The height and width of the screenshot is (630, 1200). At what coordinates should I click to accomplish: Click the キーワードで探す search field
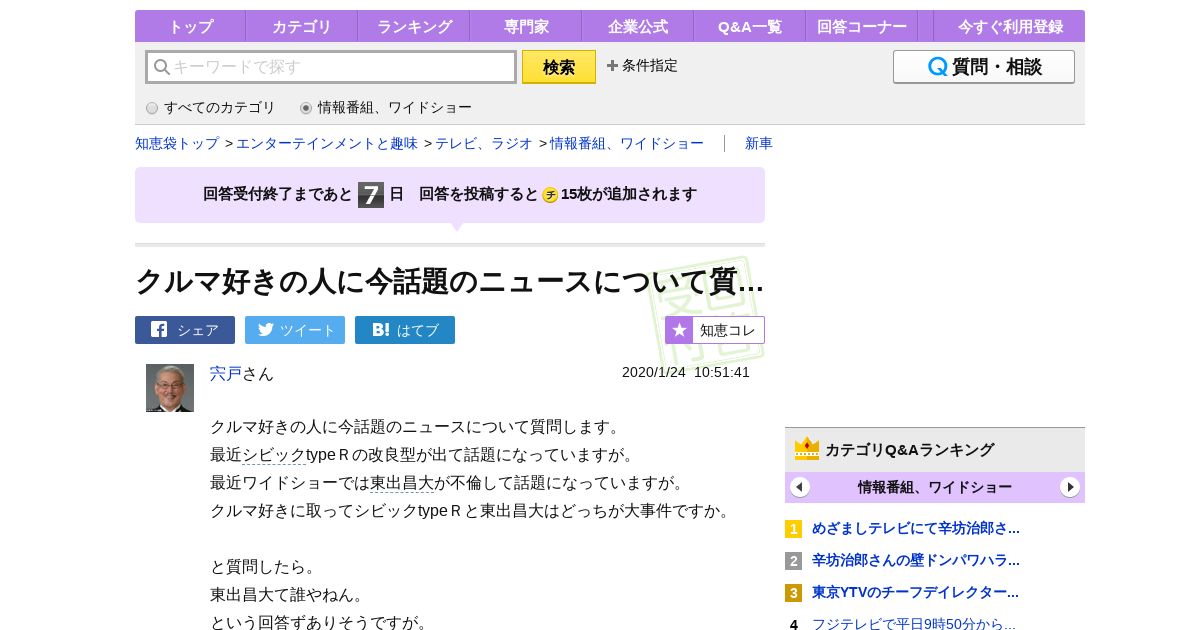[331, 67]
